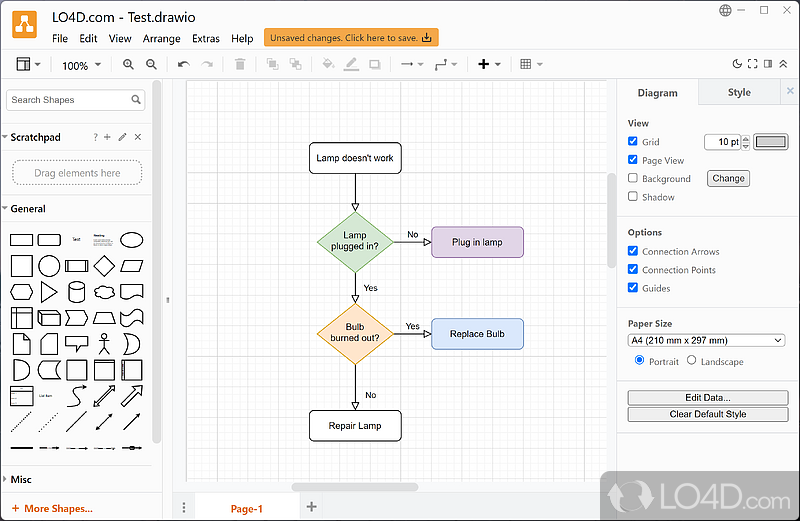Toggle dark mode moon icon
800x521 pixels.
[738, 64]
